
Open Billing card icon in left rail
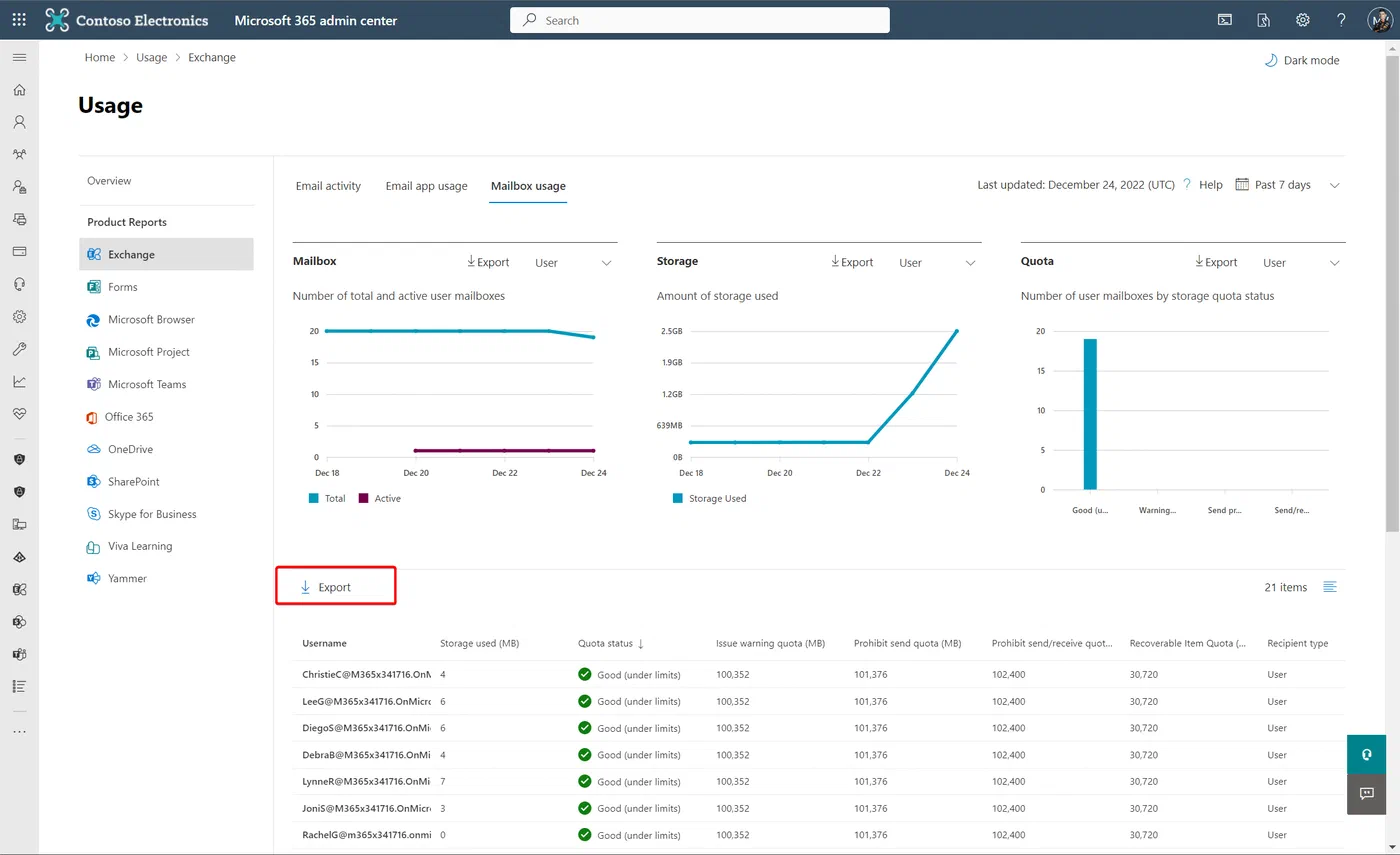point(19,251)
